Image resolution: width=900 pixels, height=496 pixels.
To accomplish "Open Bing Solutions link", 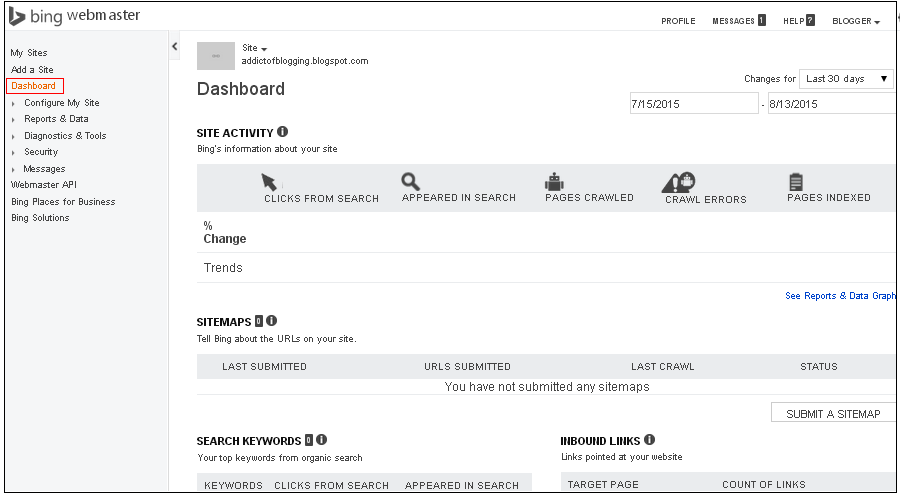I will 40,218.
